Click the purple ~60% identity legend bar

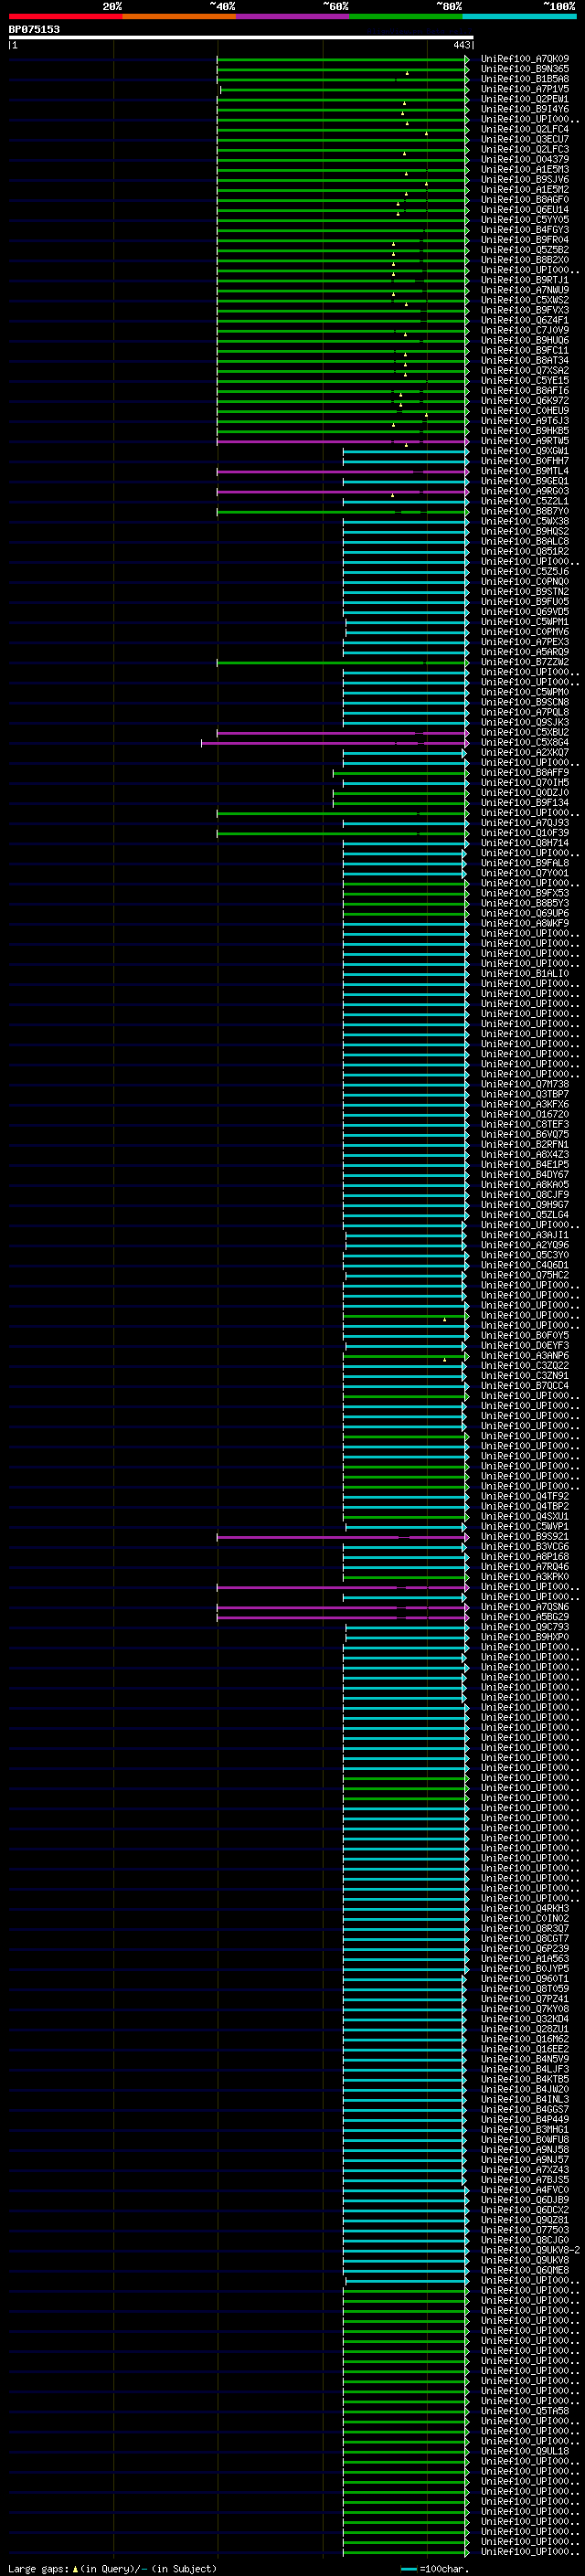tap(293, 17)
